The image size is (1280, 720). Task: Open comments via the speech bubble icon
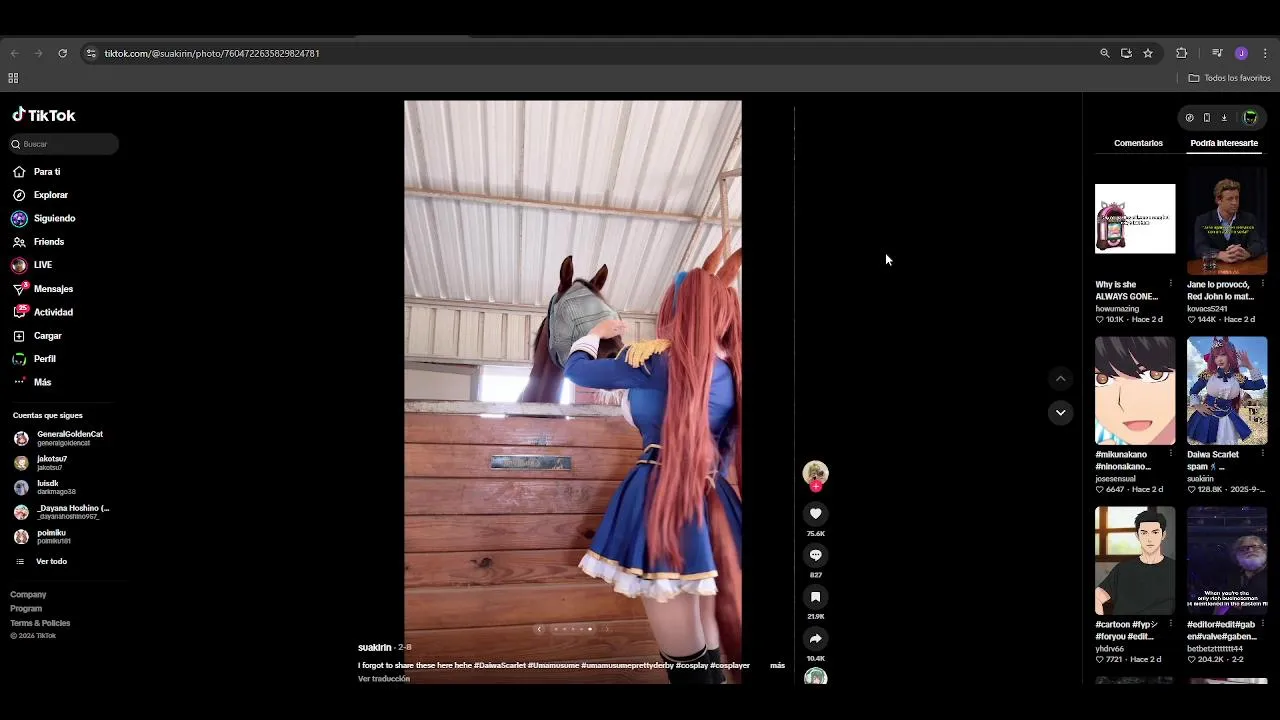(816, 555)
